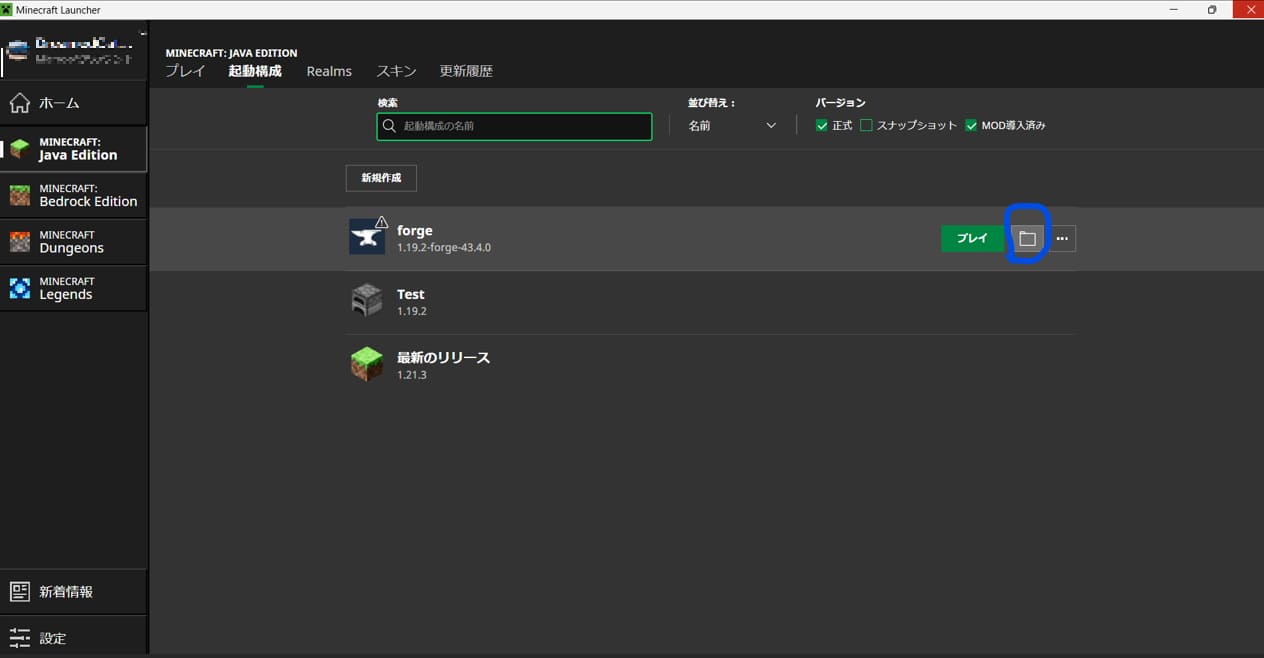Select the Test furnace profile icon
The width and height of the screenshot is (1264, 658).
[367, 301]
